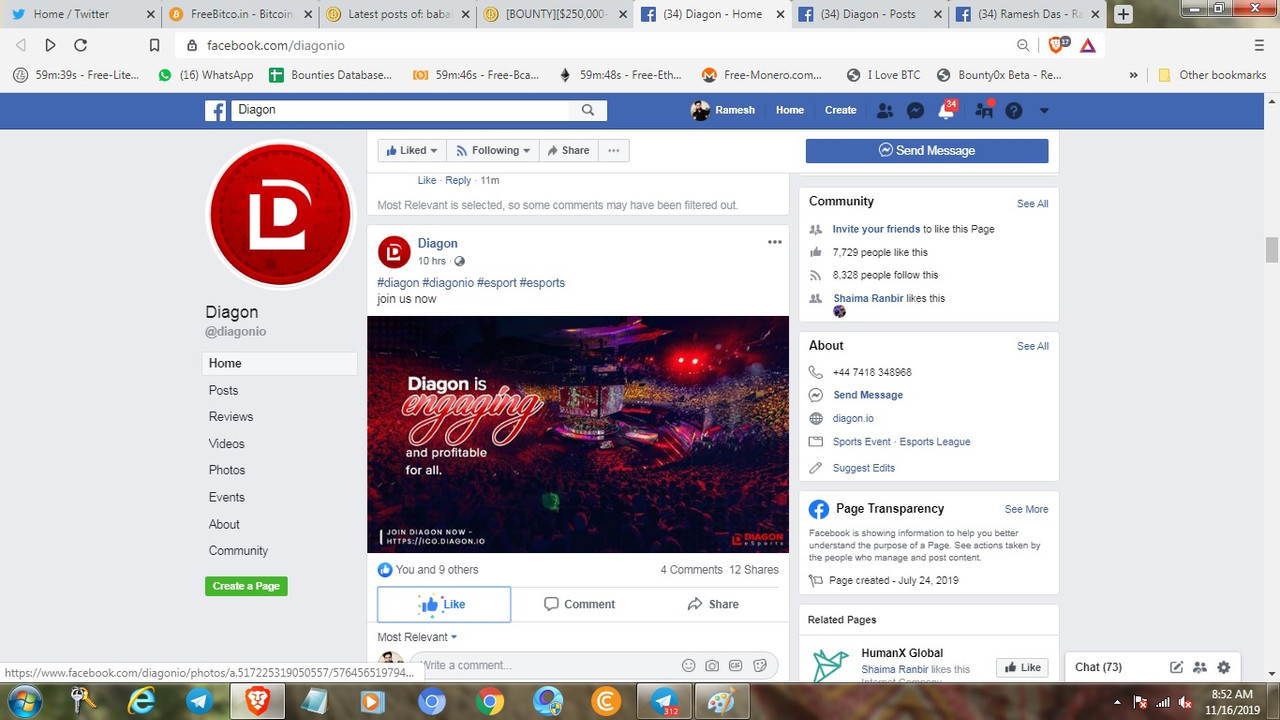Image resolution: width=1280 pixels, height=720 pixels.
Task: Select Home in the page sidebar
Action: 279,363
